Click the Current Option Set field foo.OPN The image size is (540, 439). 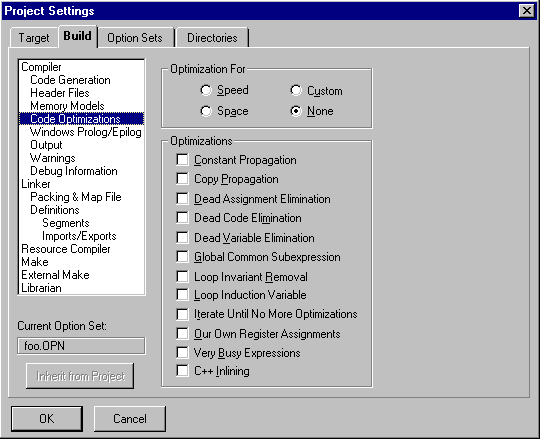point(81,346)
